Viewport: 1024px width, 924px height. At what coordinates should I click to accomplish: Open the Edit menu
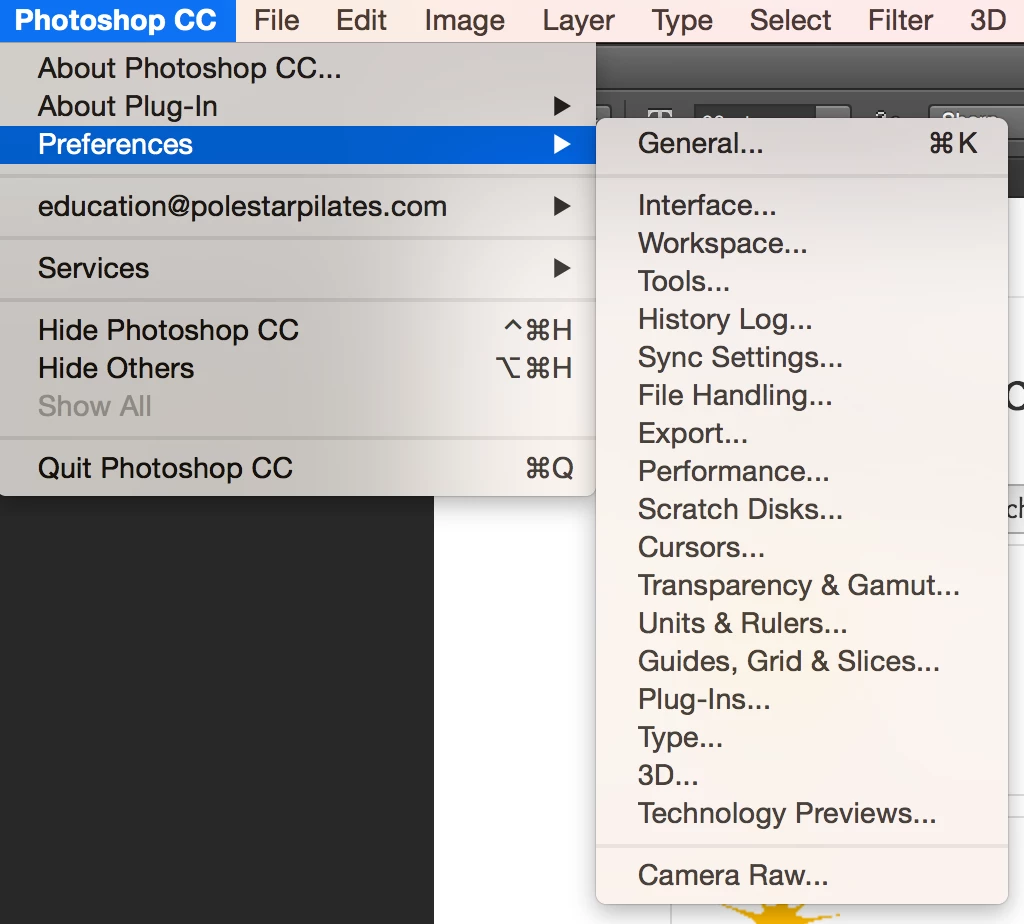(x=361, y=20)
